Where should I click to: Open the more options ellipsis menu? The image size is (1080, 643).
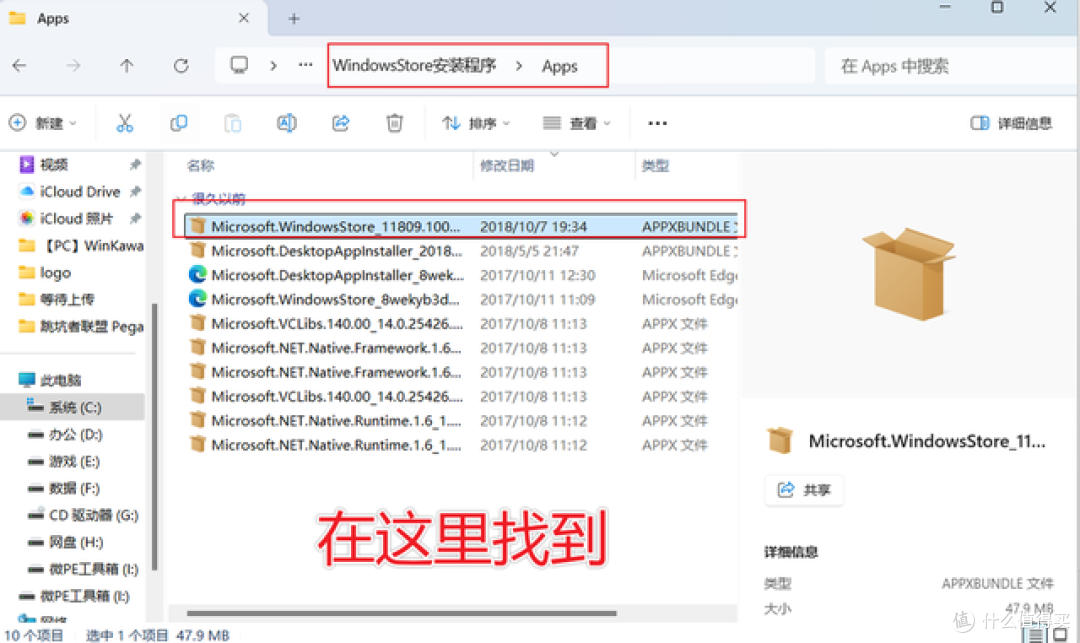click(x=657, y=123)
